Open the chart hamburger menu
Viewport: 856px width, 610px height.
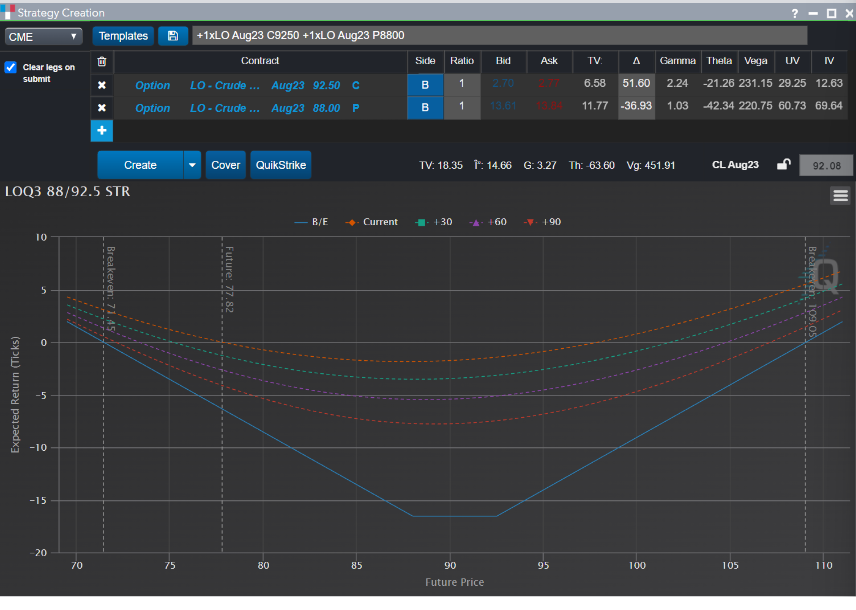tap(840, 196)
